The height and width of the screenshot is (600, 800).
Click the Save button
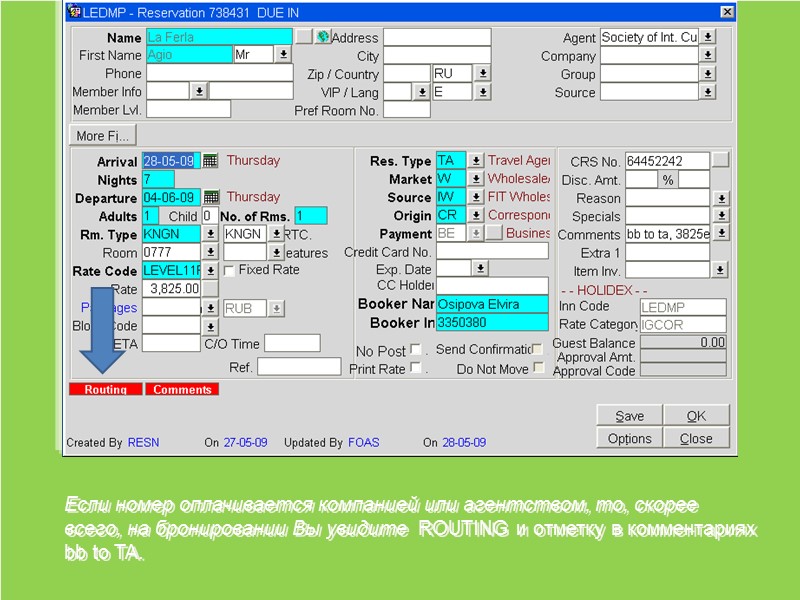click(630, 416)
